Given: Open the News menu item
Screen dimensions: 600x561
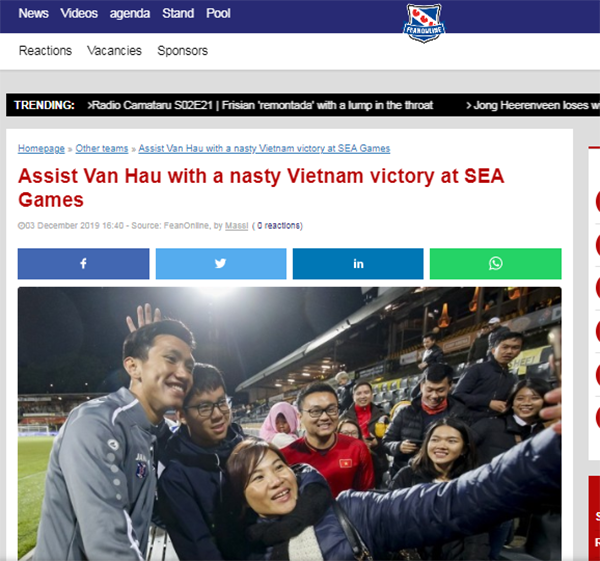Looking at the screenshot, I should pos(34,13).
